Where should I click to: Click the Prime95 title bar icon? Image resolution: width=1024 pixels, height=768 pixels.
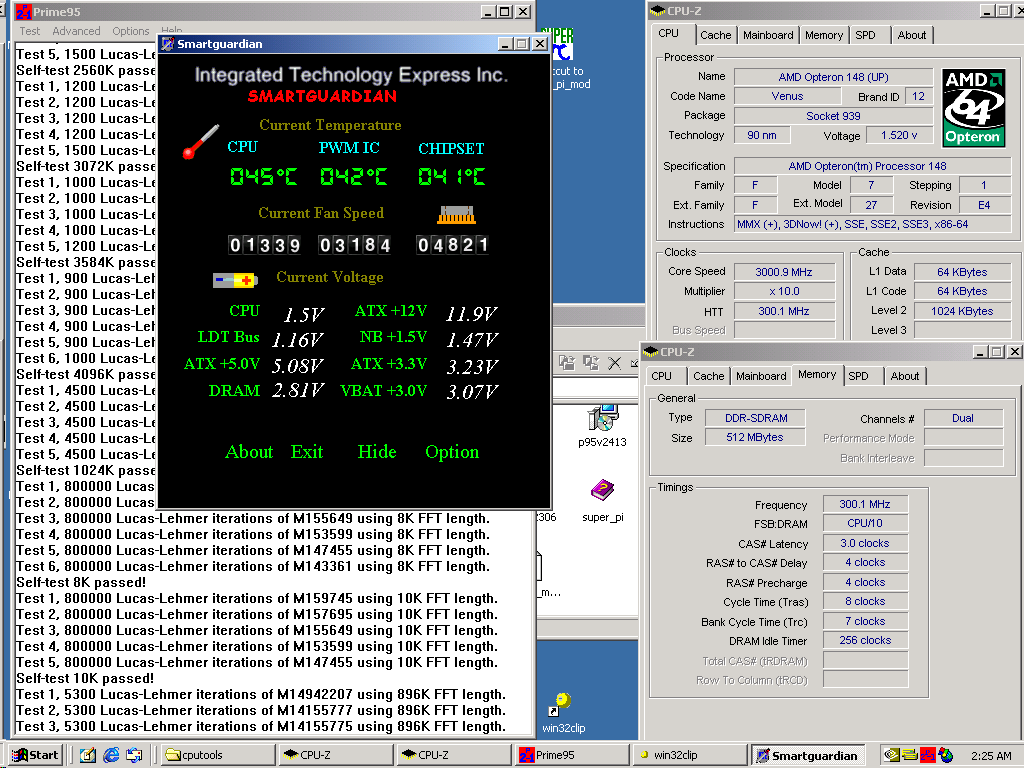point(24,12)
